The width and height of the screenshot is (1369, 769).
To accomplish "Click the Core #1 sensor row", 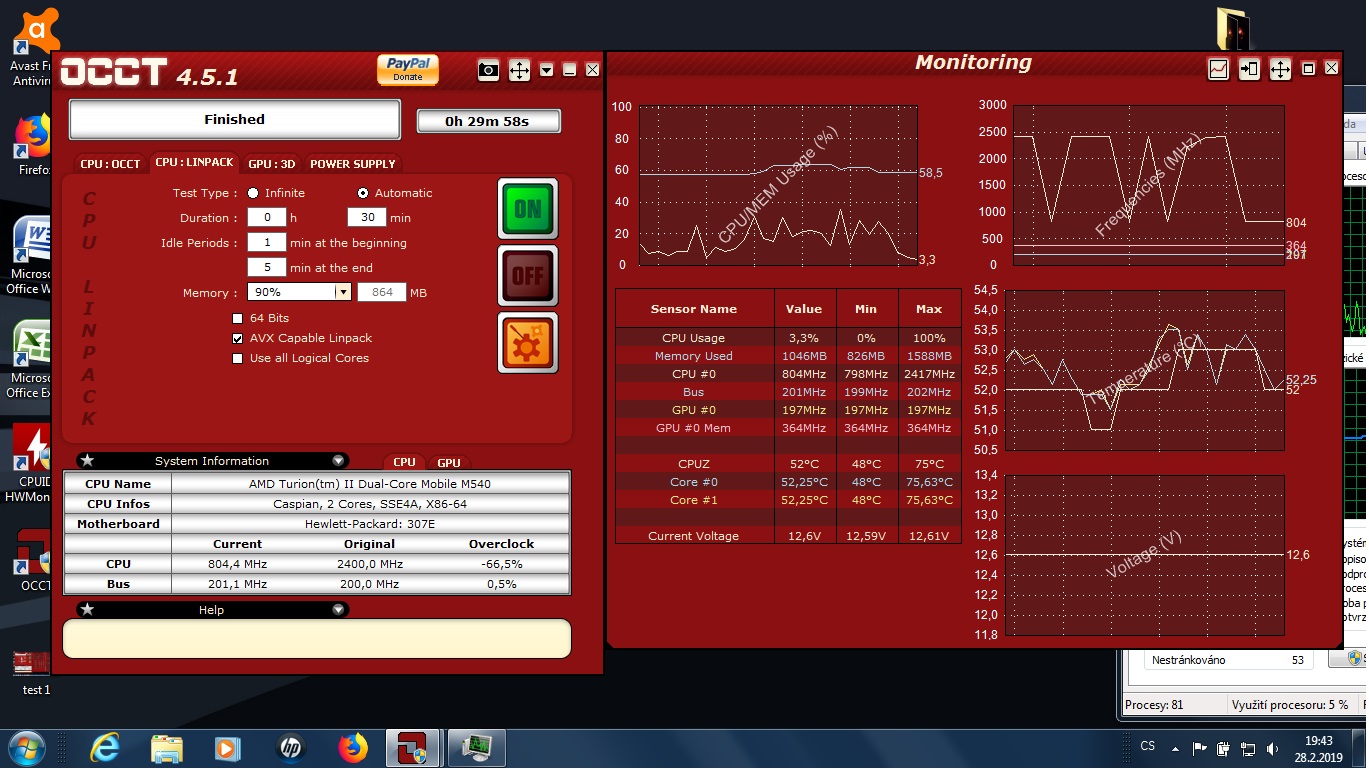I will pos(788,500).
